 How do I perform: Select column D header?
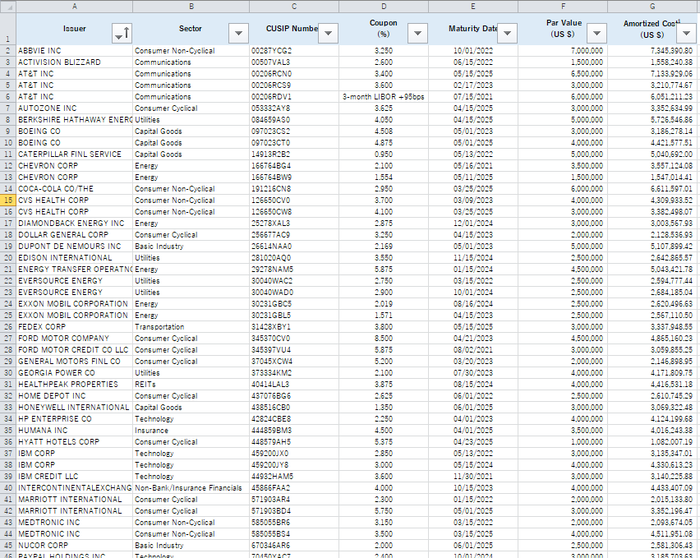click(x=383, y=6)
